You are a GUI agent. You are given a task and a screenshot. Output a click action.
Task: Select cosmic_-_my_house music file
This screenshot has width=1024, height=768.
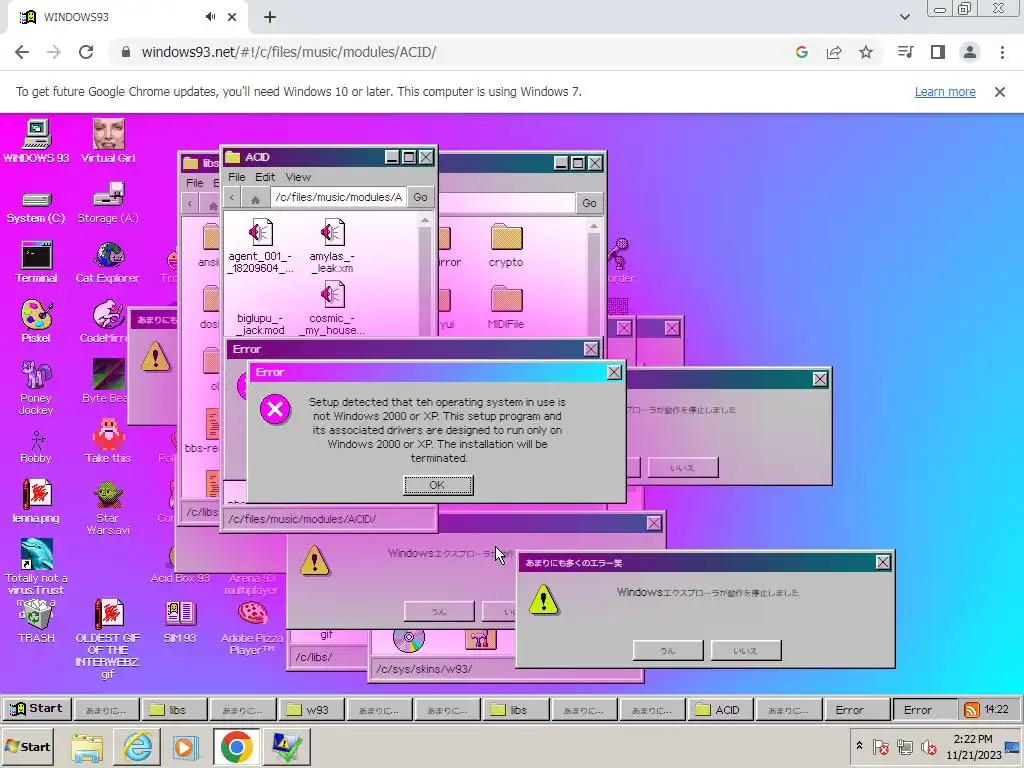click(332, 308)
